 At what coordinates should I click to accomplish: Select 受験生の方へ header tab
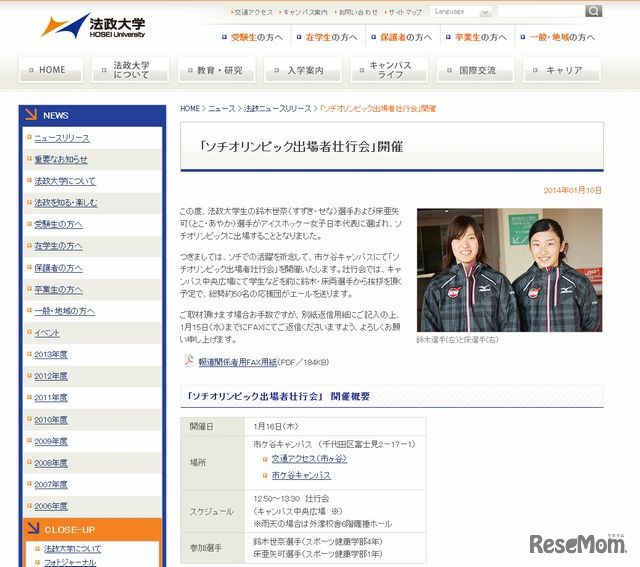[x=253, y=37]
